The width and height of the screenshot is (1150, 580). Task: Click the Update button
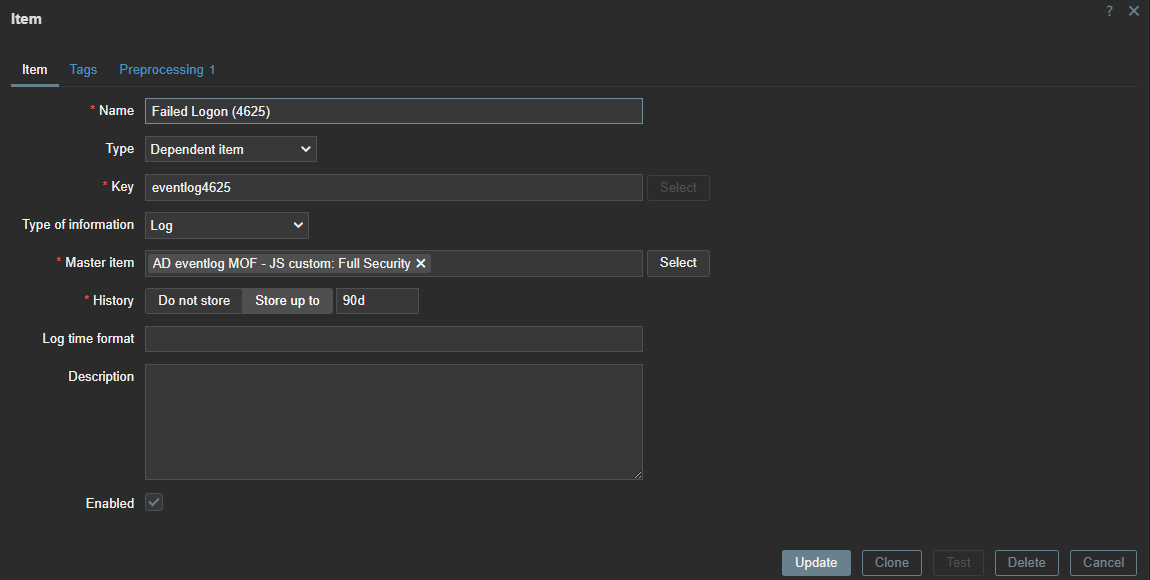[x=816, y=563]
